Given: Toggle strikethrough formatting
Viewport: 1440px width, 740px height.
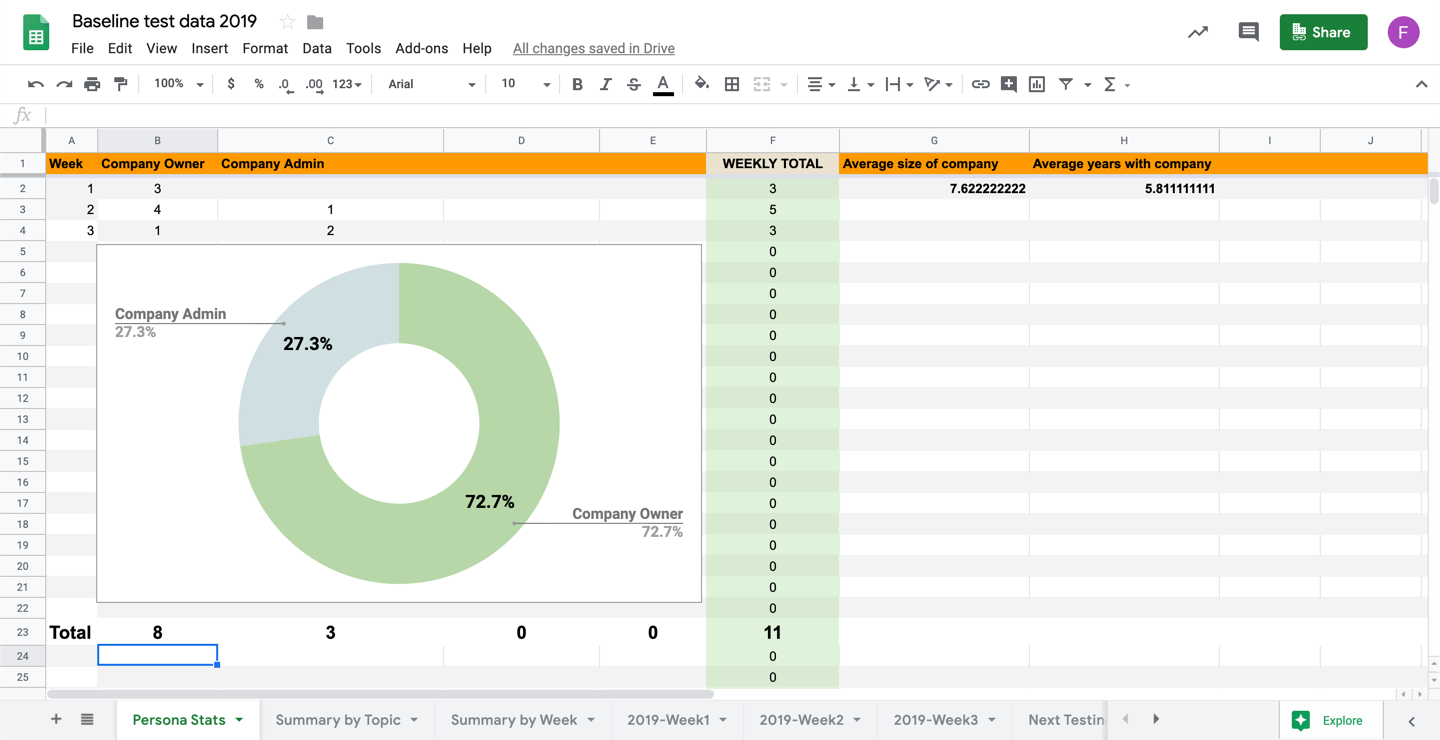Looking at the screenshot, I should [634, 85].
